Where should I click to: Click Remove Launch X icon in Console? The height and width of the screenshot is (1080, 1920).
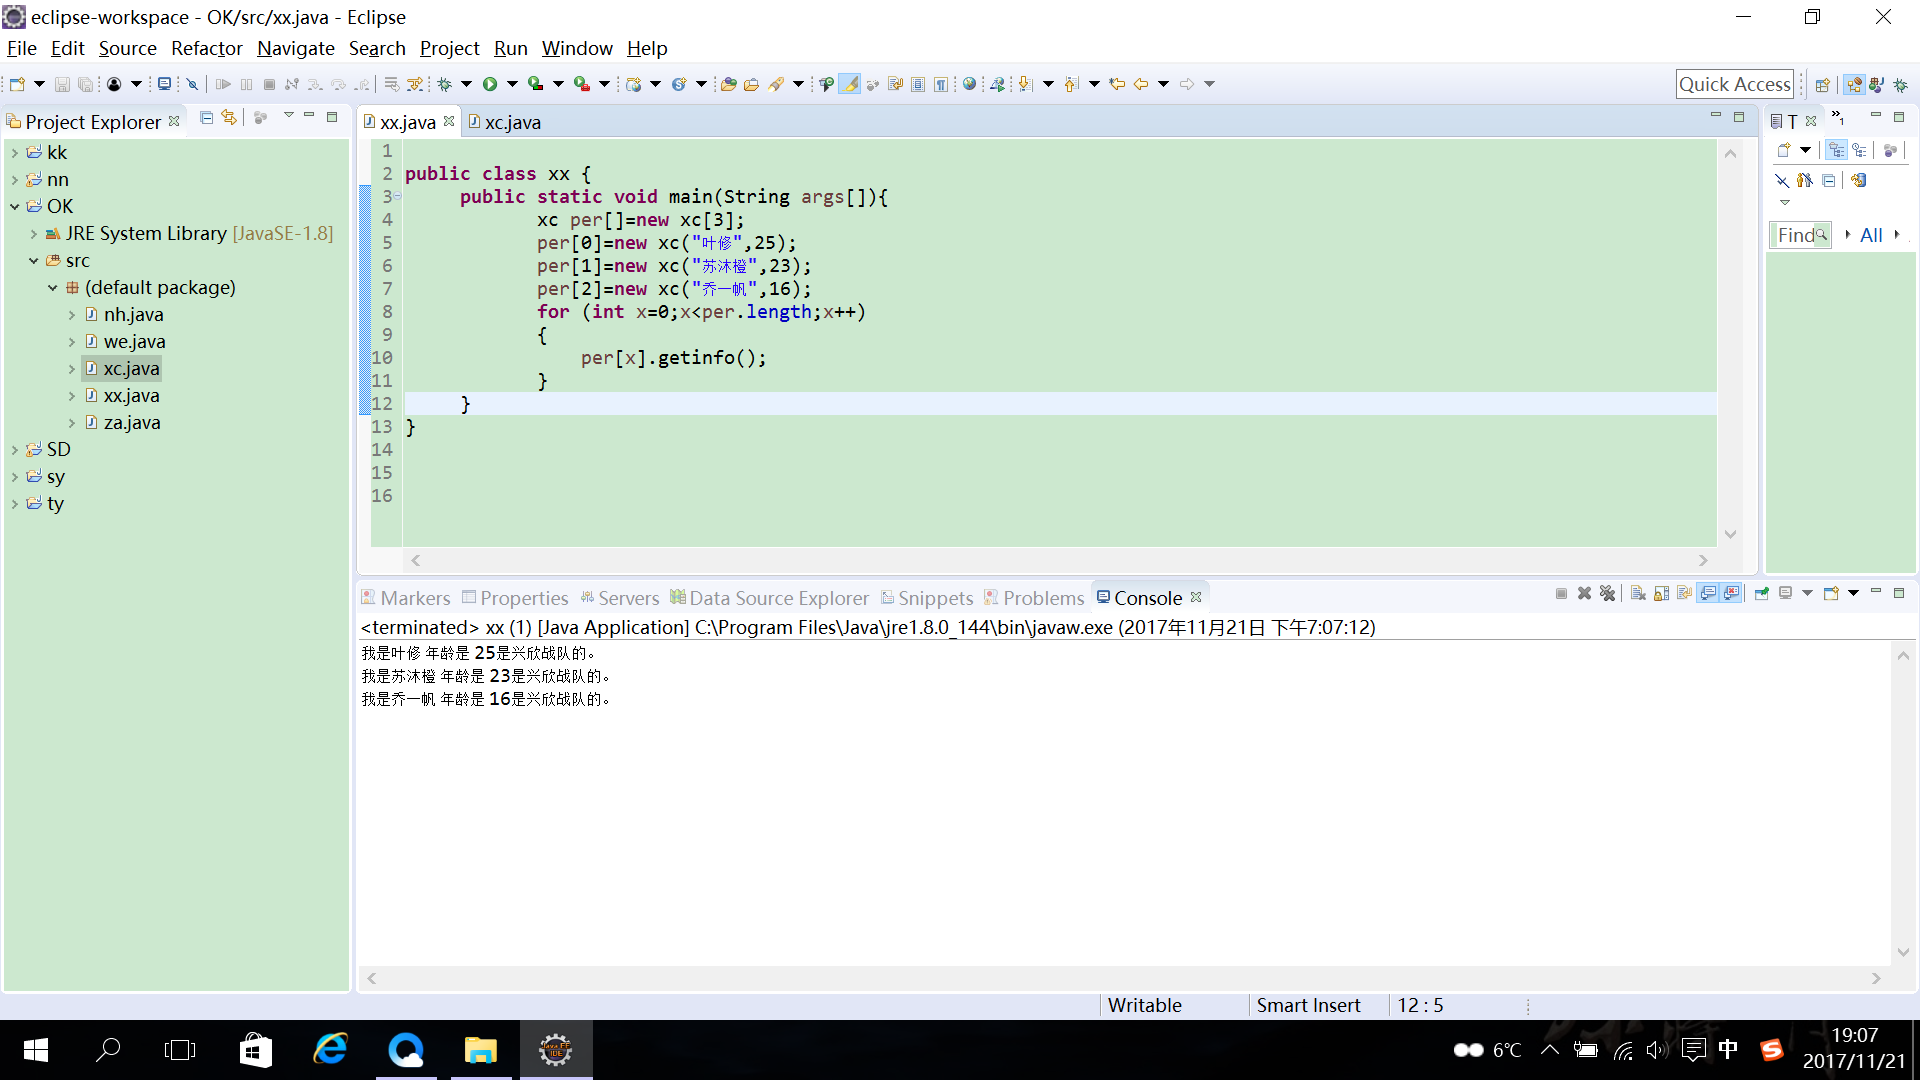coord(1584,594)
